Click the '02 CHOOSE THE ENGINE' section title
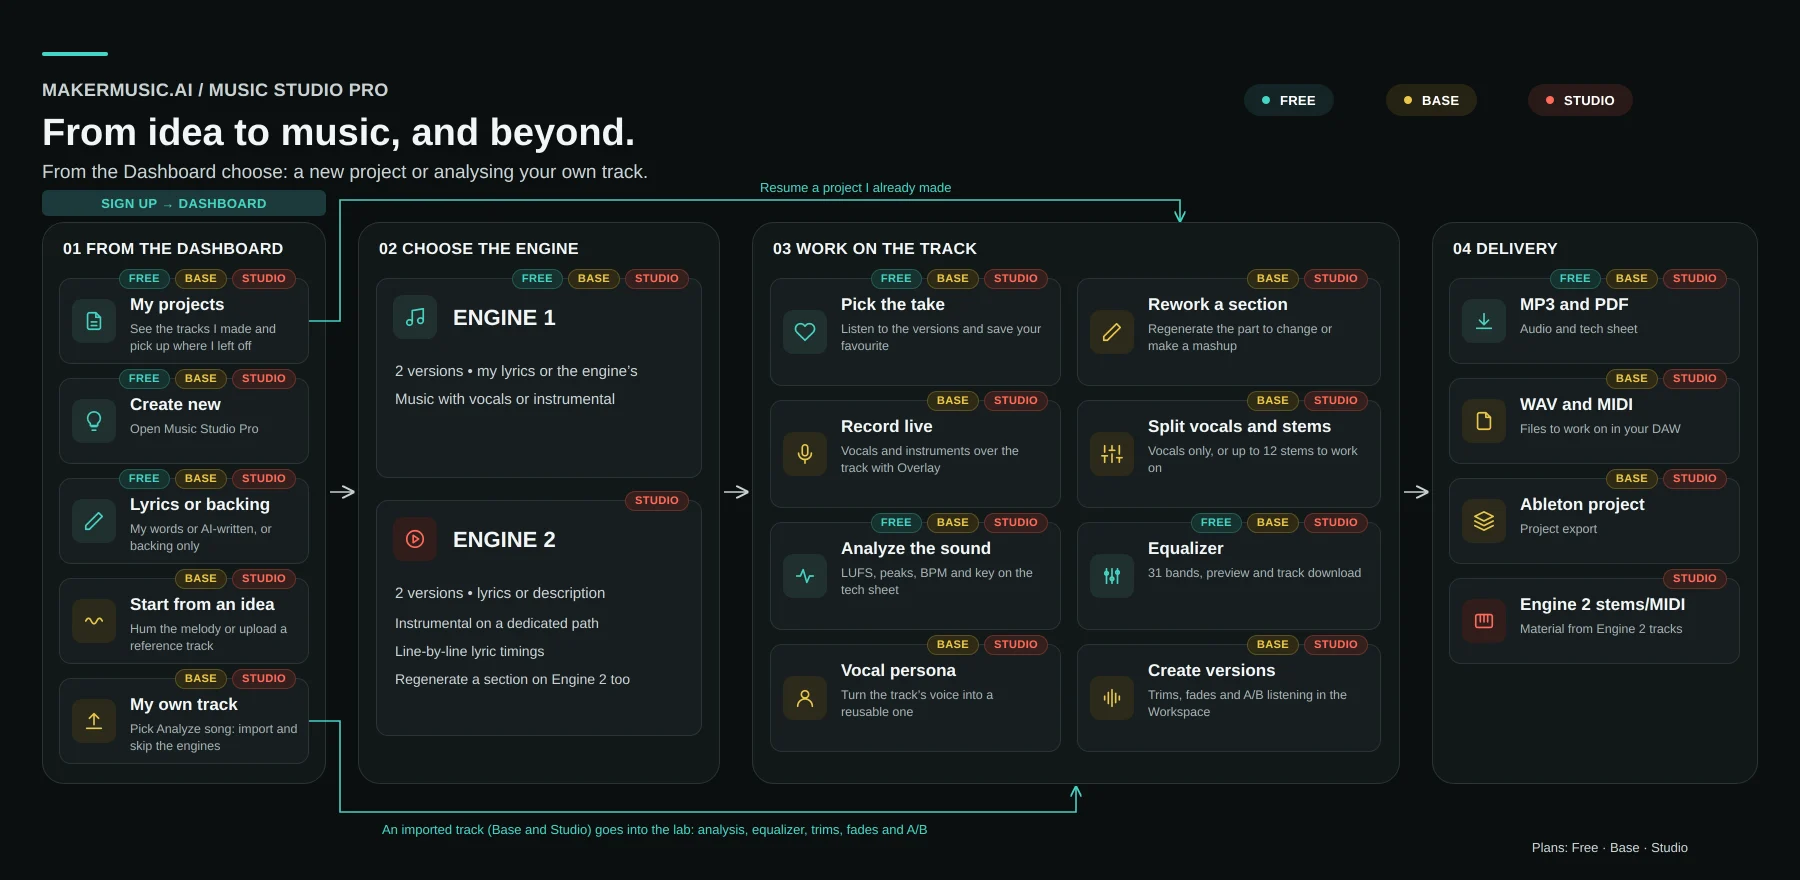 [x=479, y=248]
